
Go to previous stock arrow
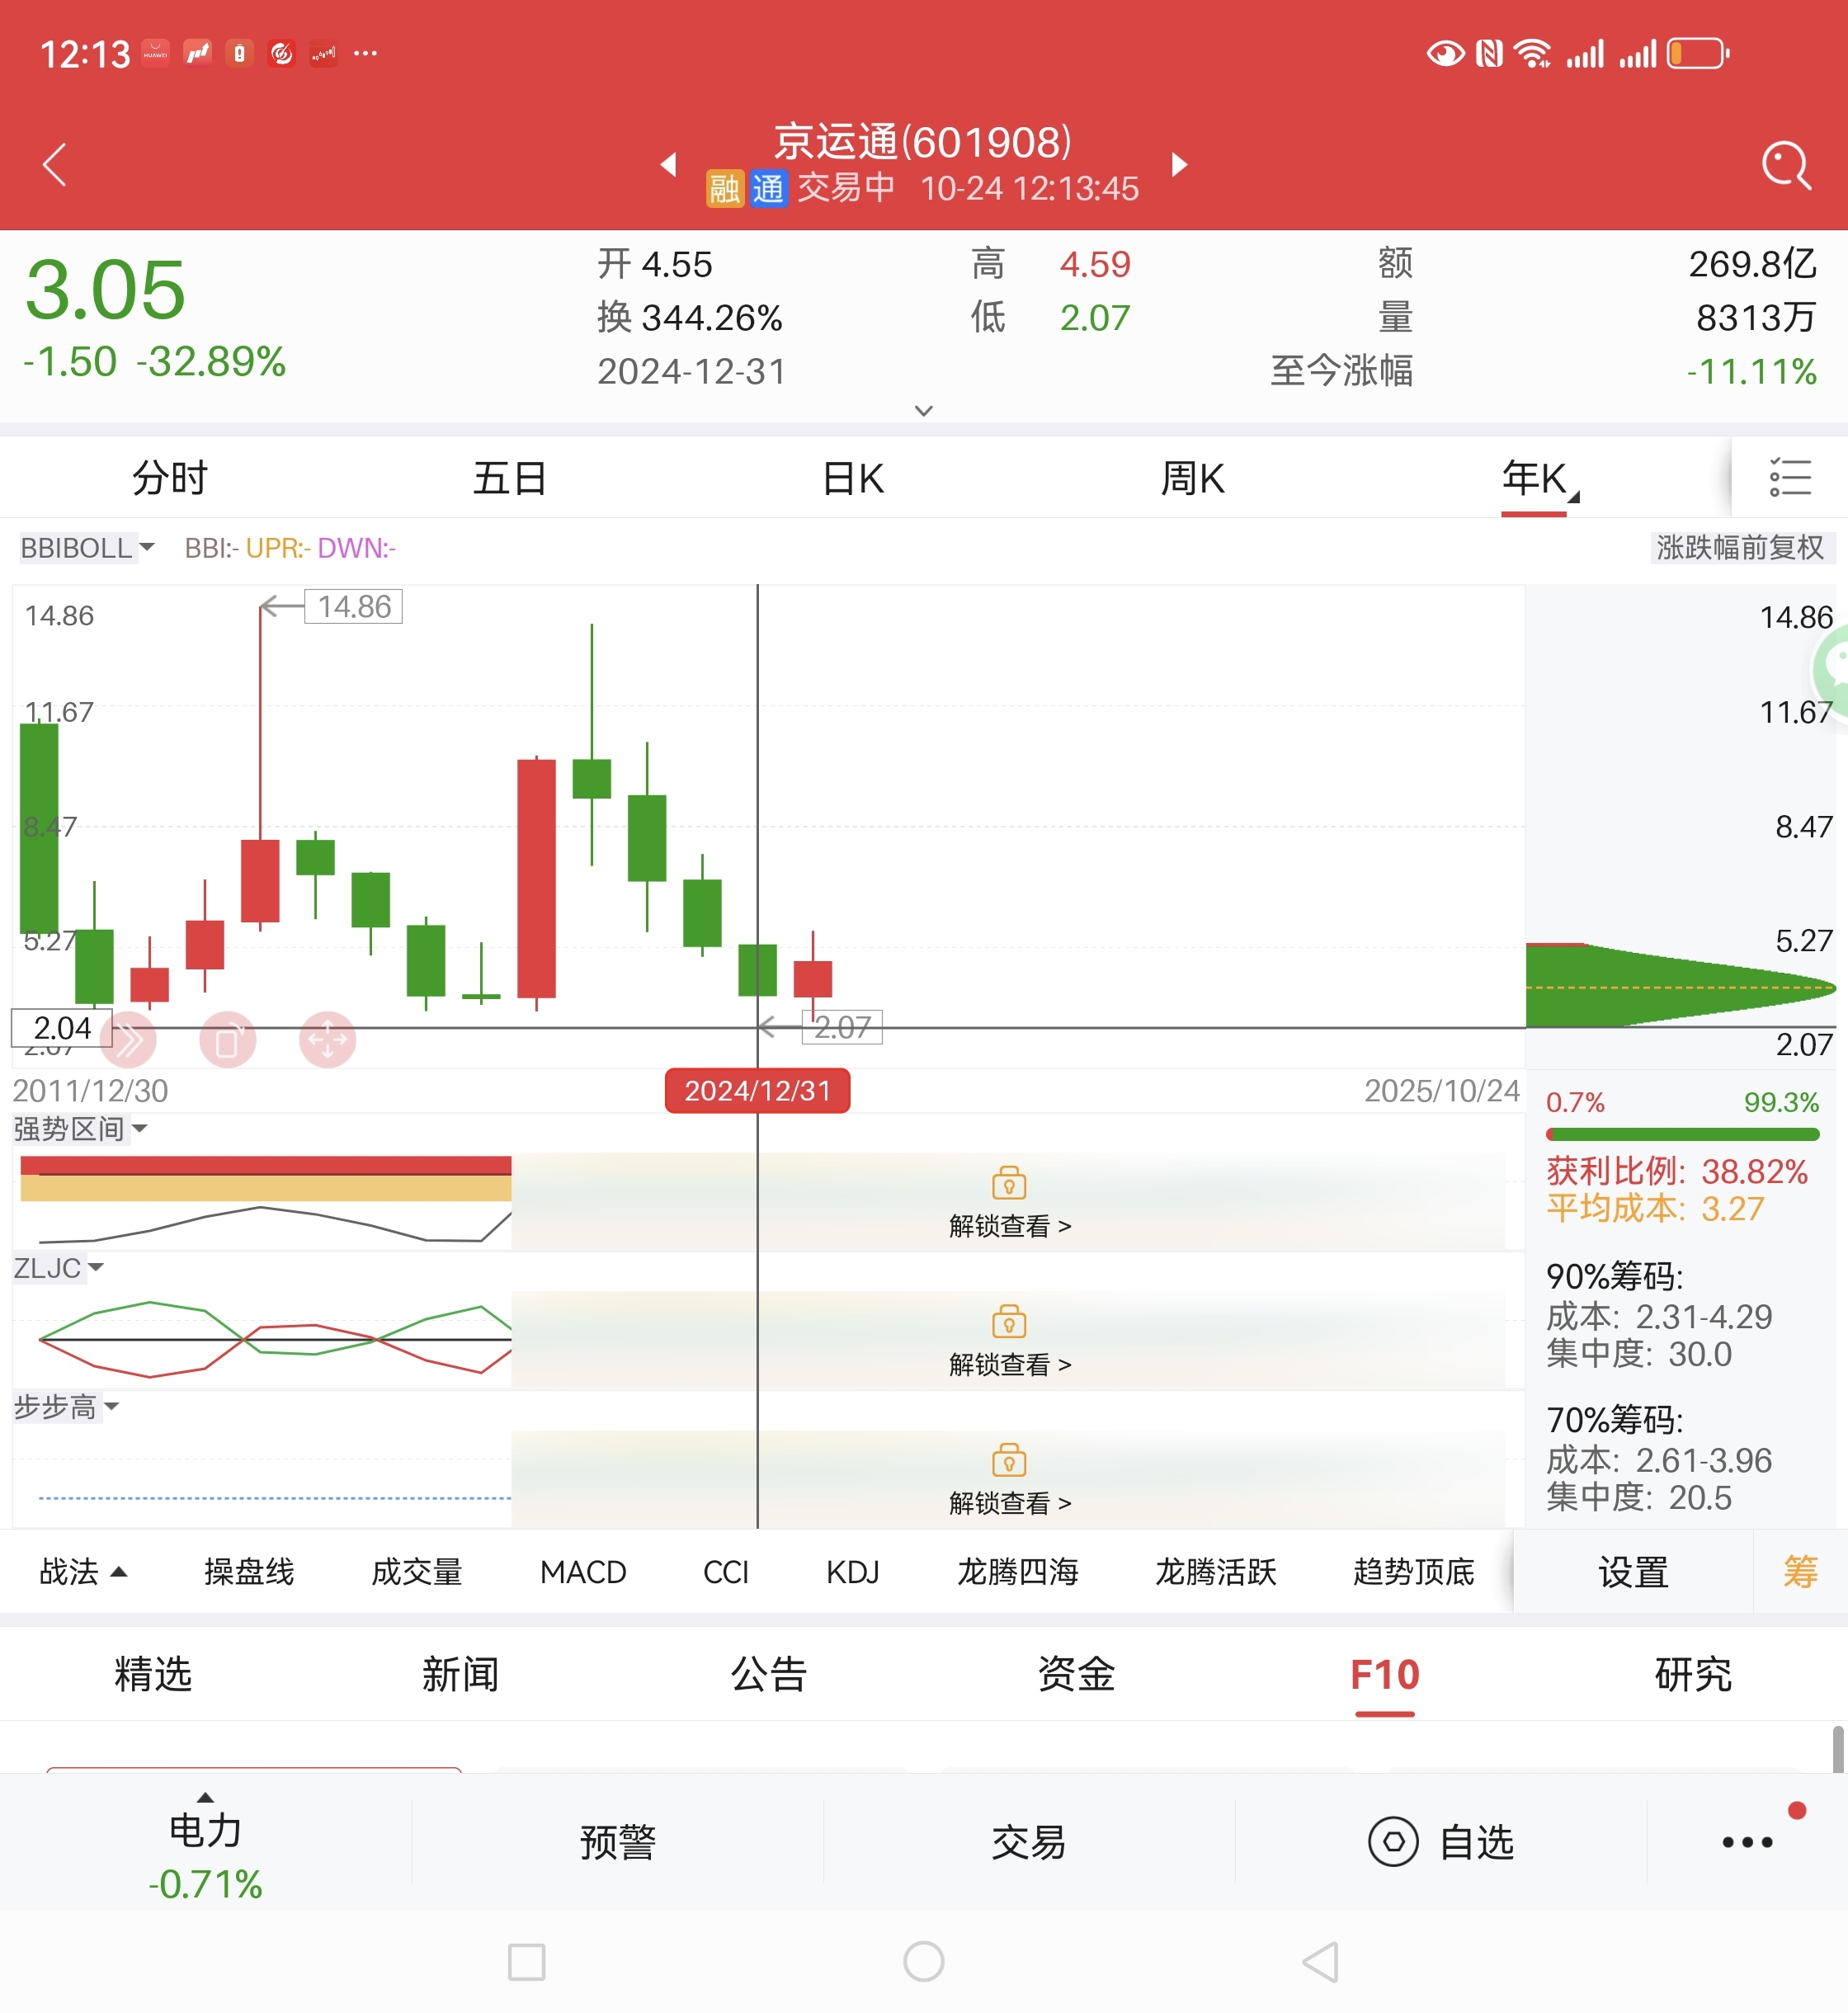669,164
